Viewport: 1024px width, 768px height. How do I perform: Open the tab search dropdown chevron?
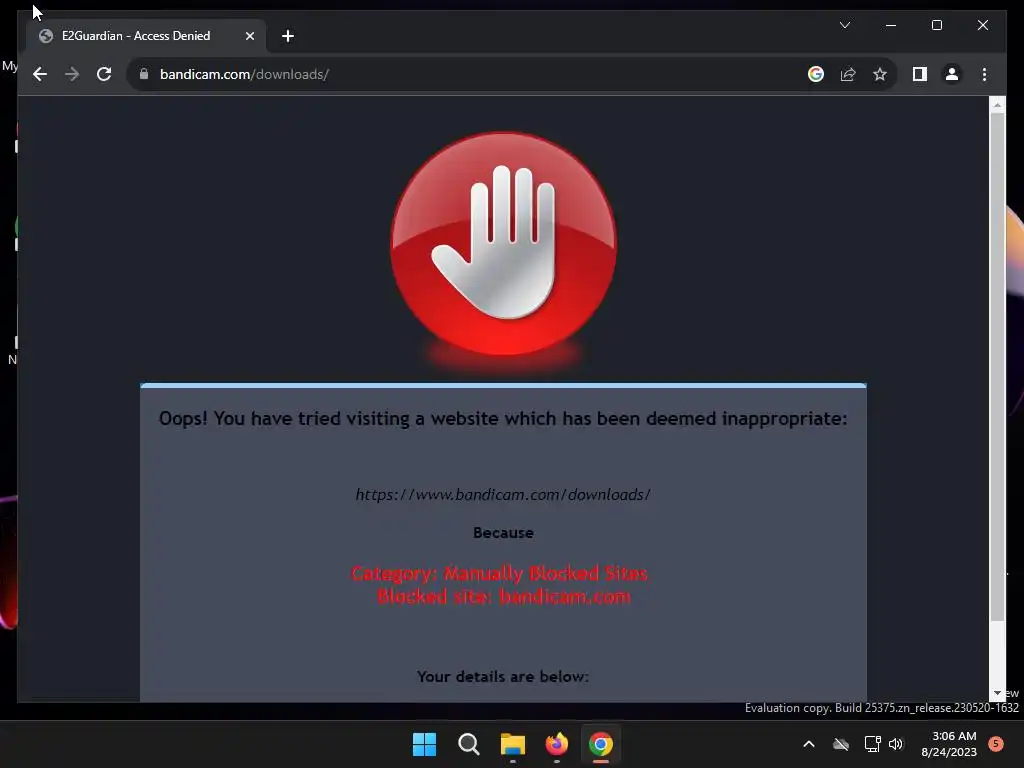(845, 25)
